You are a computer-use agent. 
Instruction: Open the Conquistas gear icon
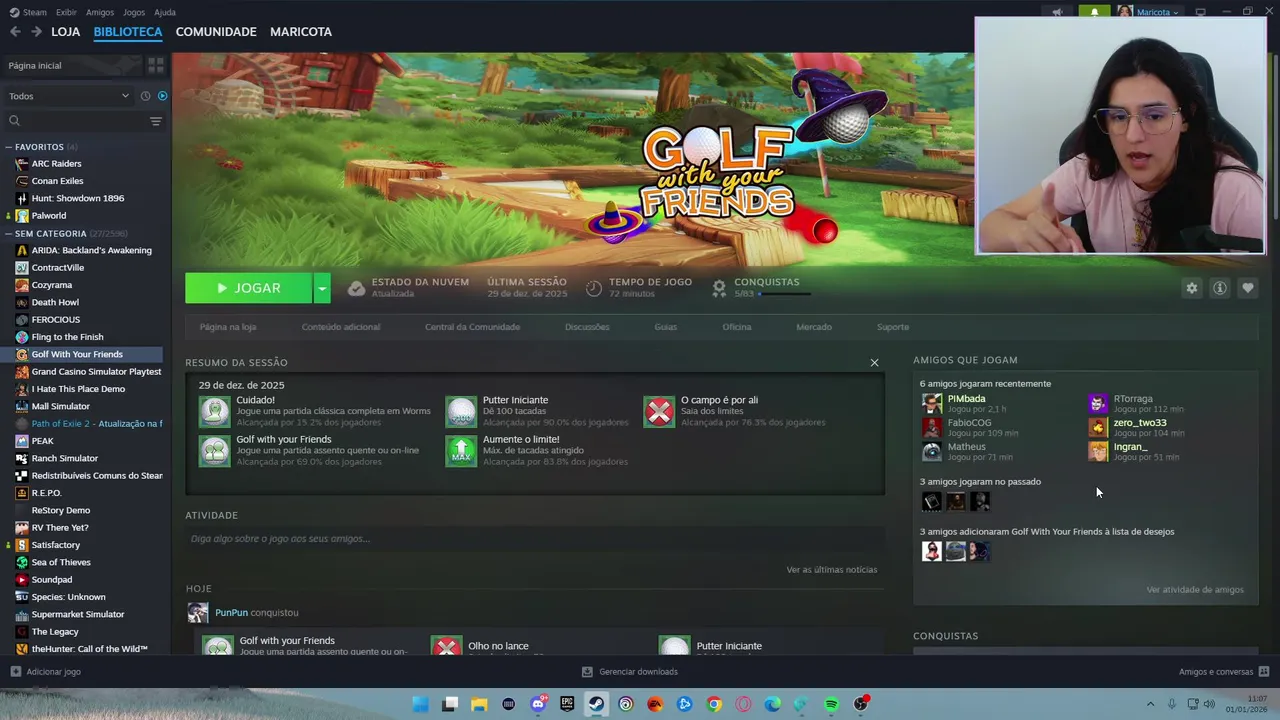pyautogui.click(x=718, y=288)
